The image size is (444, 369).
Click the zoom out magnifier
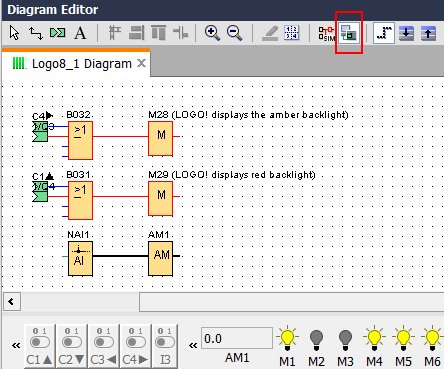234,33
